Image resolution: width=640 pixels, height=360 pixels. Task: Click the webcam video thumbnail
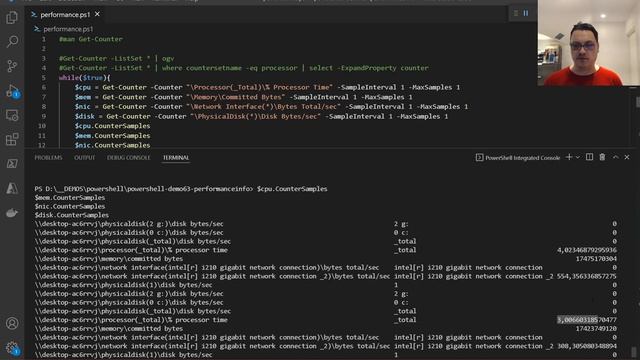pyautogui.click(x=589, y=42)
